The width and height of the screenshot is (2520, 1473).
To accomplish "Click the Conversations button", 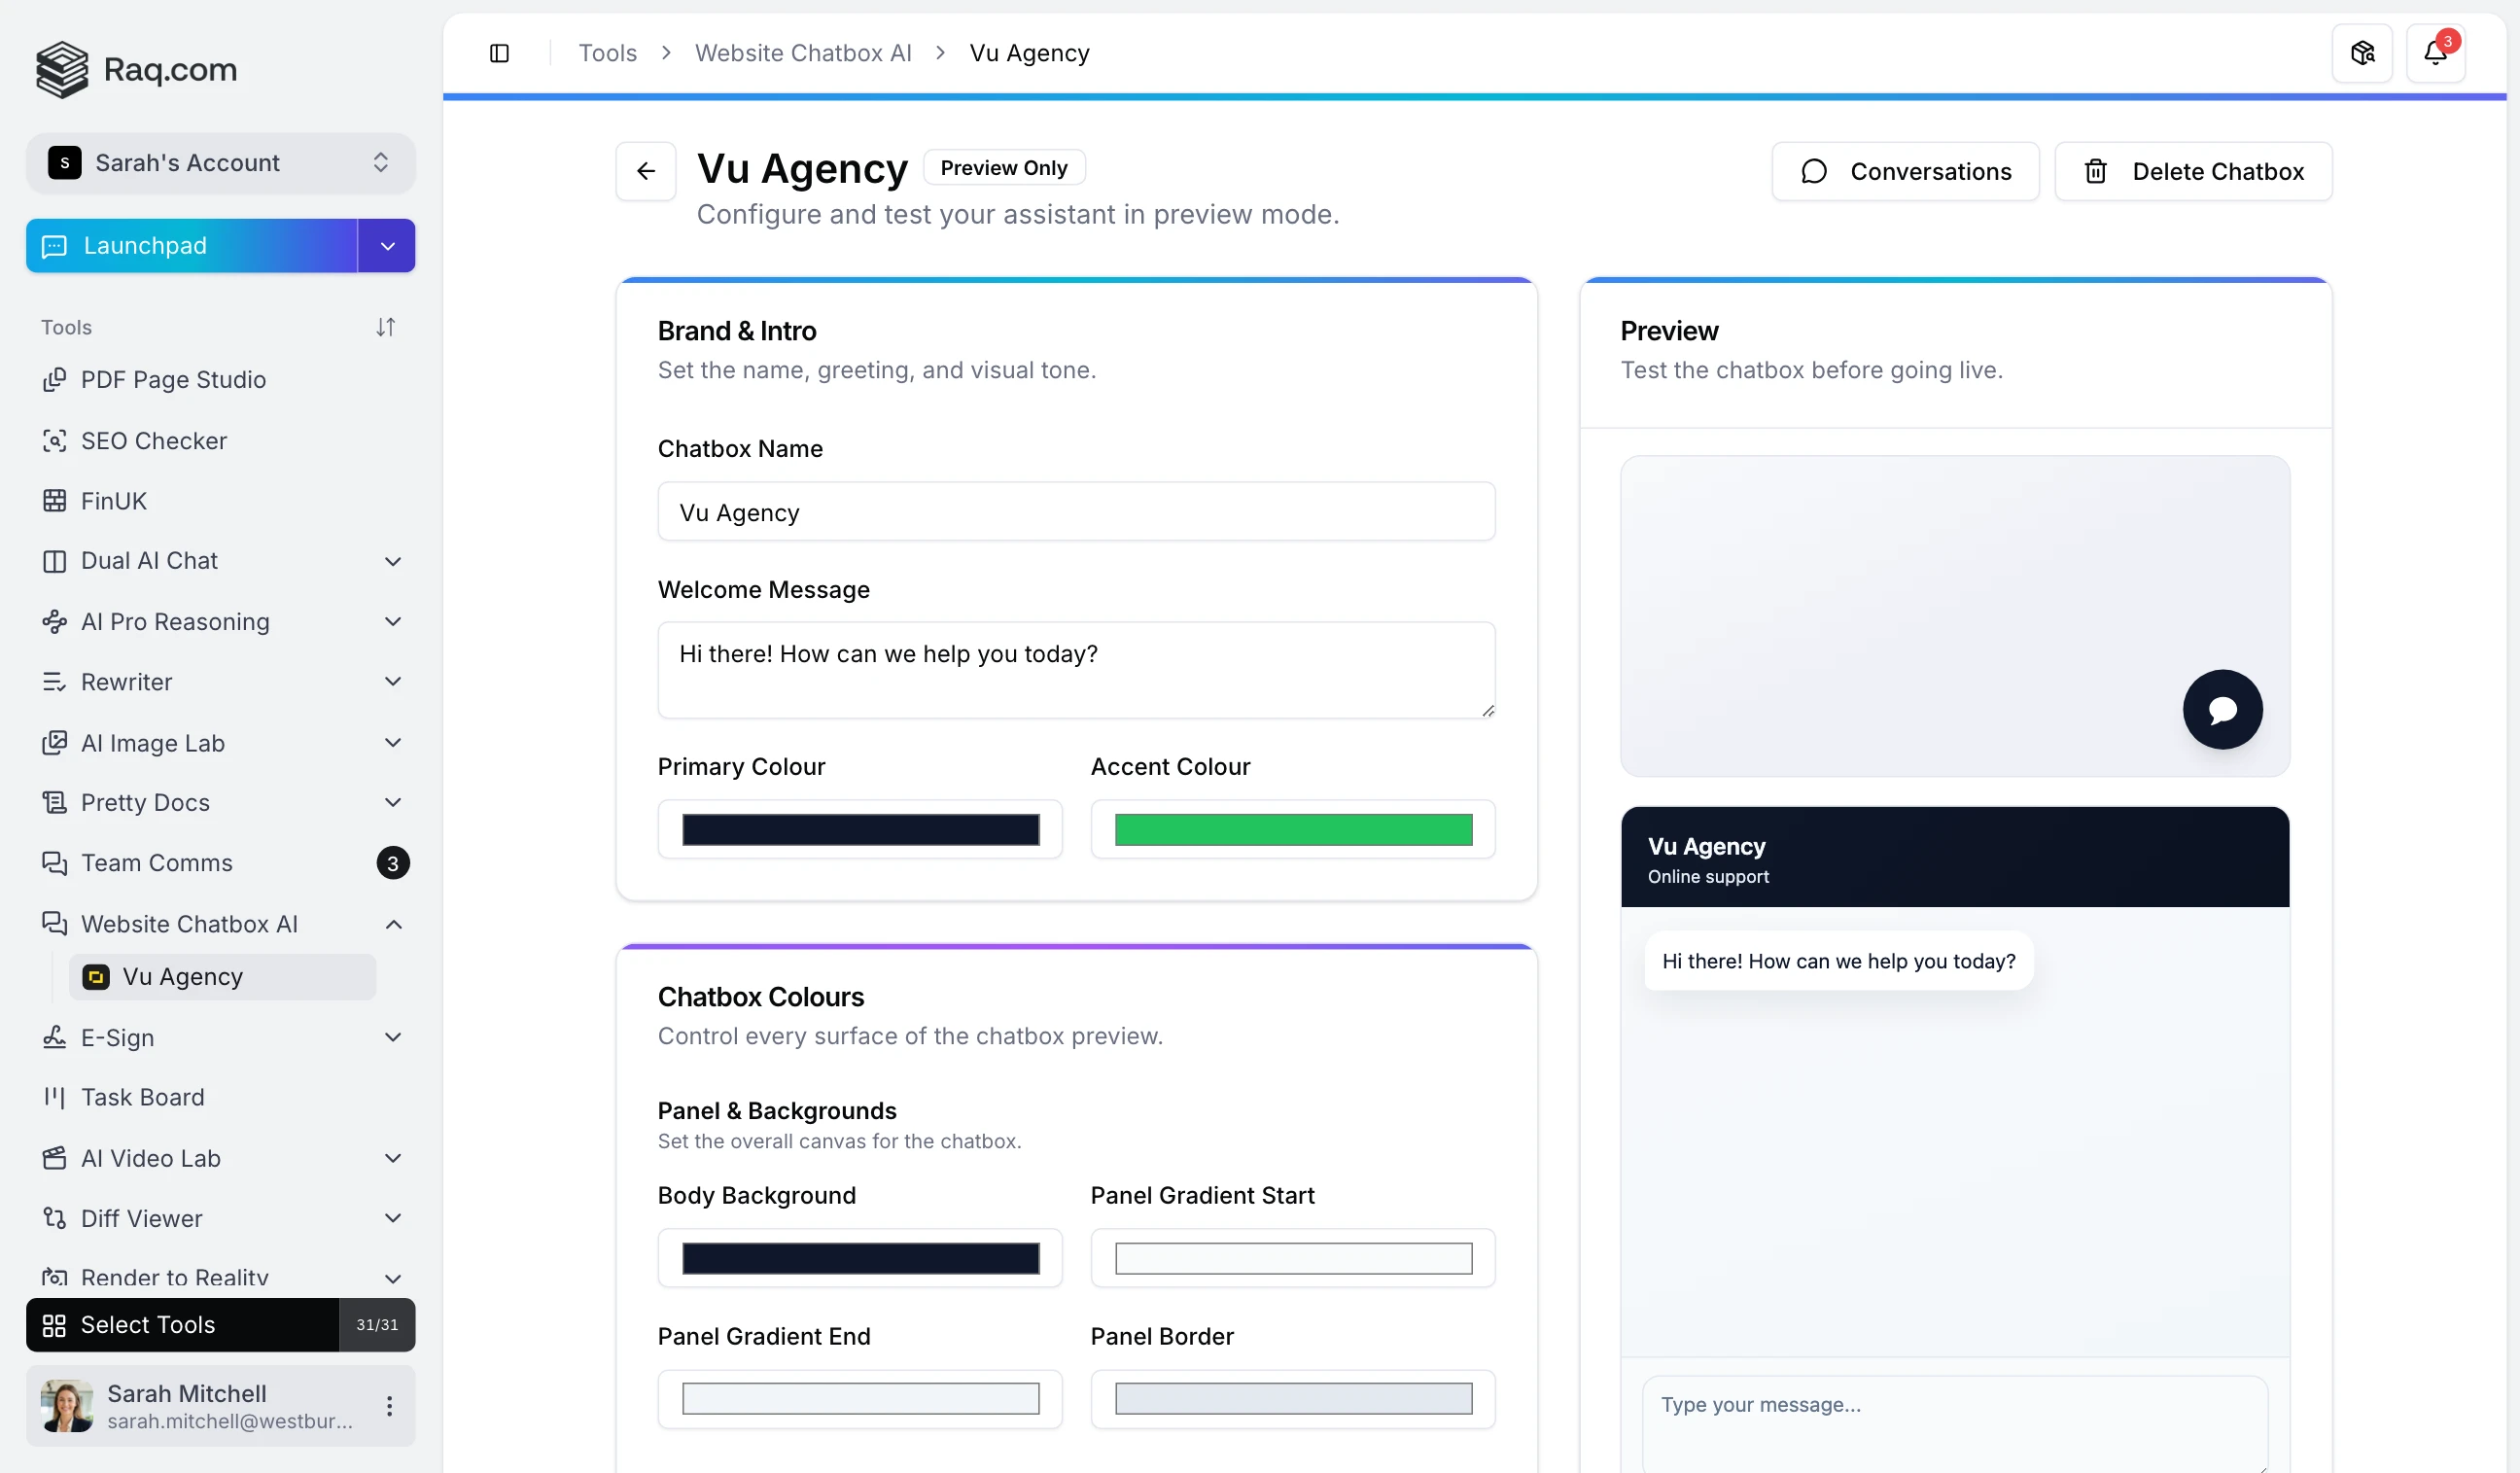I will pyautogui.click(x=1903, y=170).
